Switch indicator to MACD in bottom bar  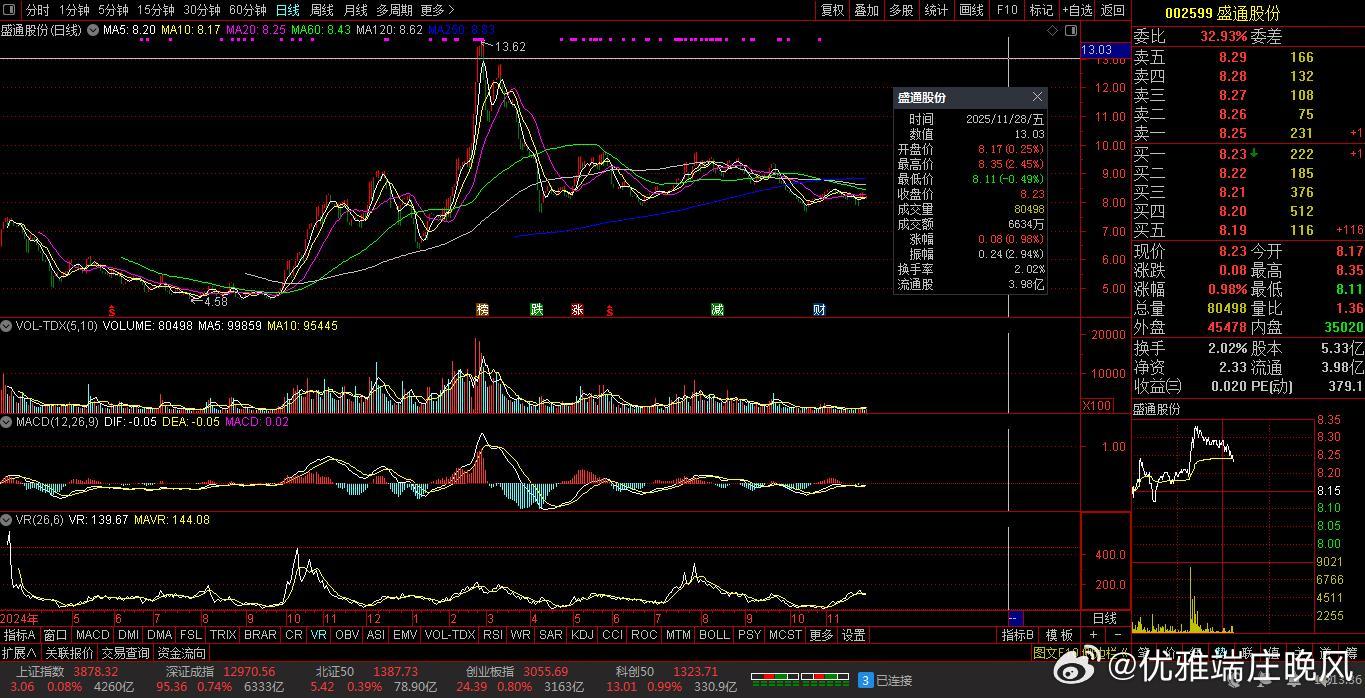click(x=93, y=635)
